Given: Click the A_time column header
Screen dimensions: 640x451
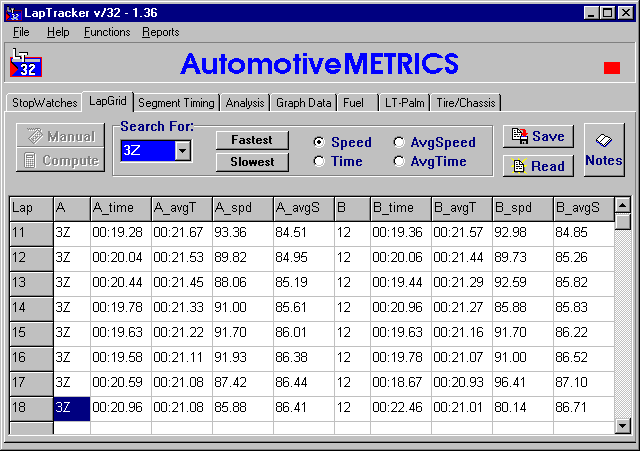Looking at the screenshot, I should 121,209.
